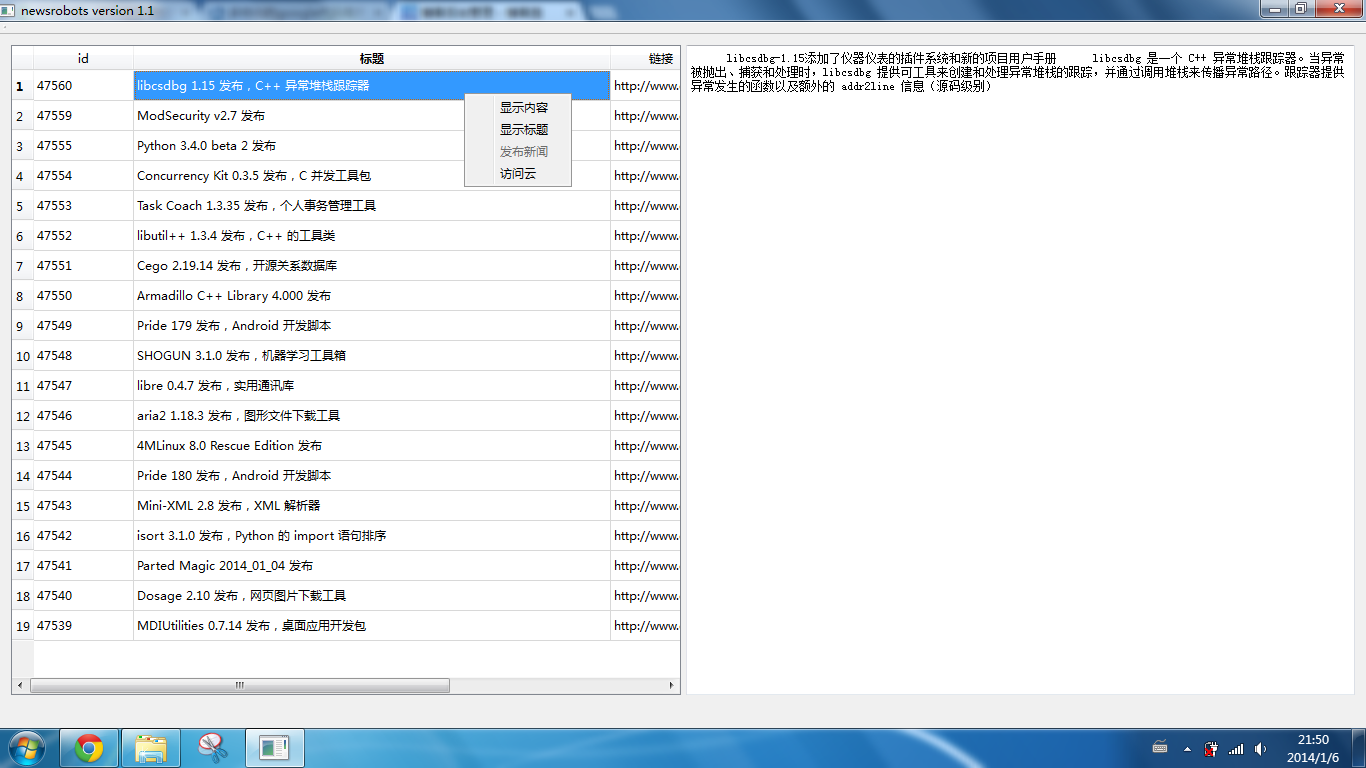The height and width of the screenshot is (768, 1366).
Task: Click the horizontal scrollbar right arrow
Action: 671,685
